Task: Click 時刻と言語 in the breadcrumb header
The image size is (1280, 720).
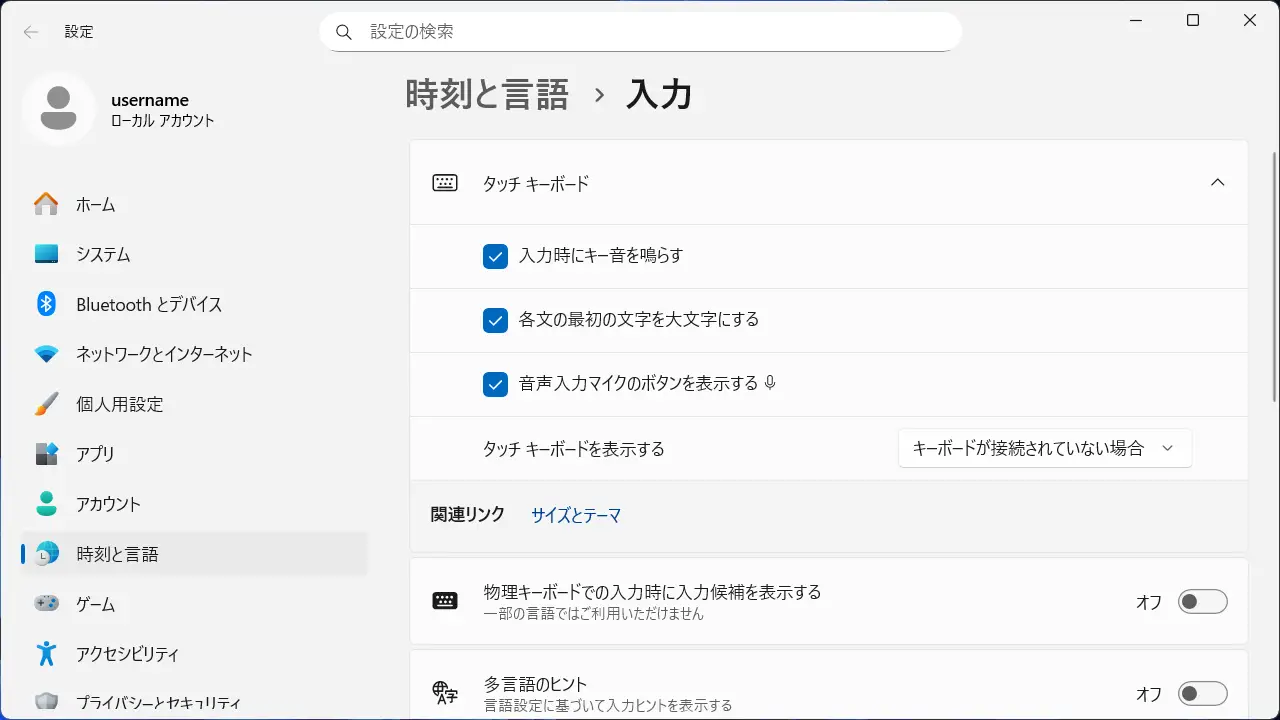Action: tap(487, 95)
